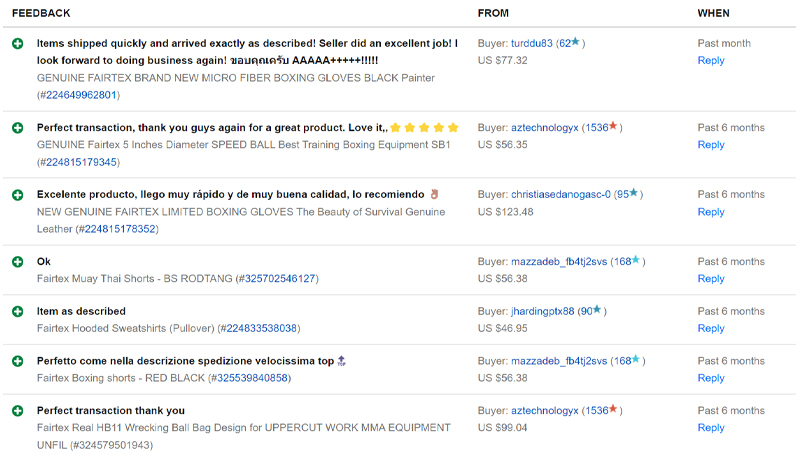Open item link 224833538038
This screenshot has width=800, height=453.
262,329
